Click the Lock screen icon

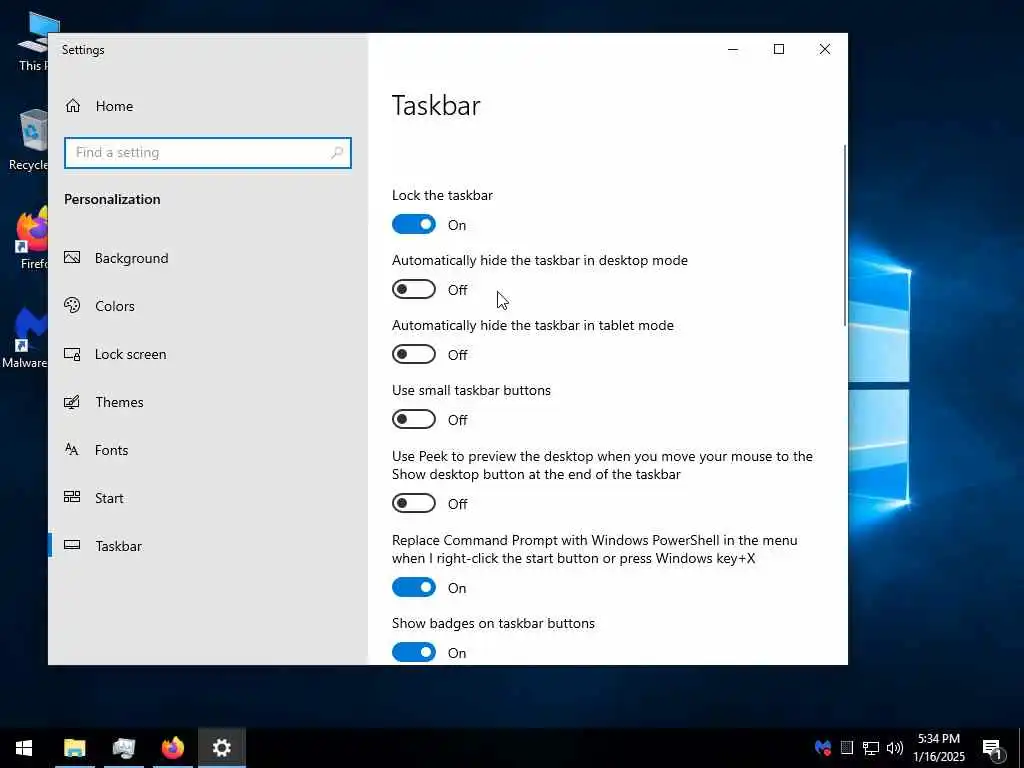pos(72,354)
